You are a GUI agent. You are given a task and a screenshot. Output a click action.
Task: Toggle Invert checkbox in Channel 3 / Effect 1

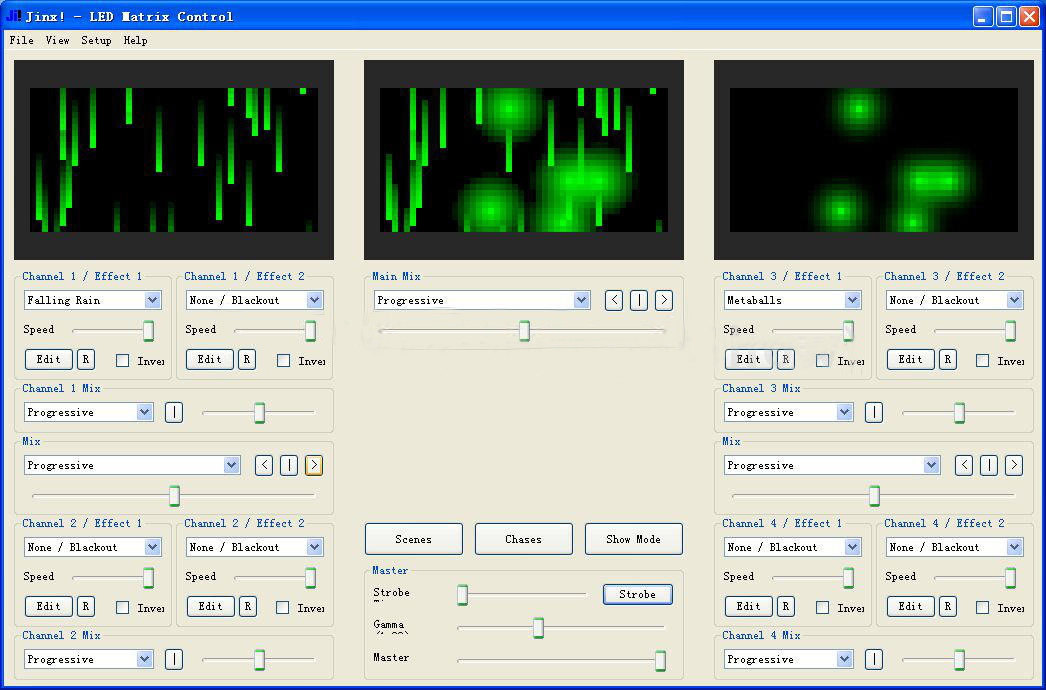(823, 360)
